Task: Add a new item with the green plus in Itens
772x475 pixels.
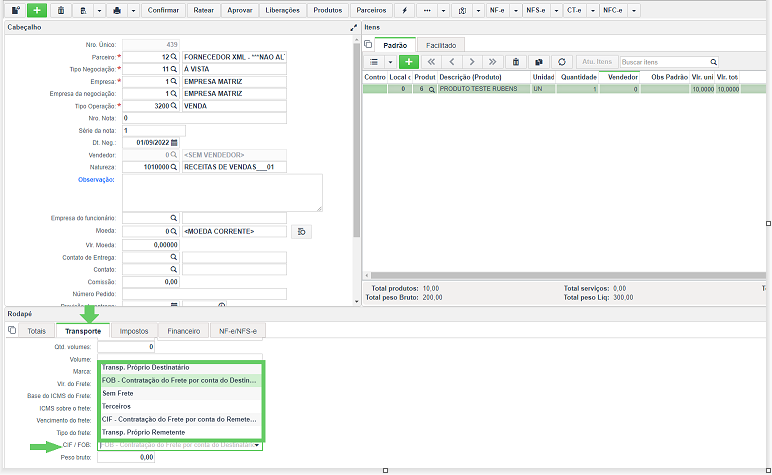Action: coord(409,62)
